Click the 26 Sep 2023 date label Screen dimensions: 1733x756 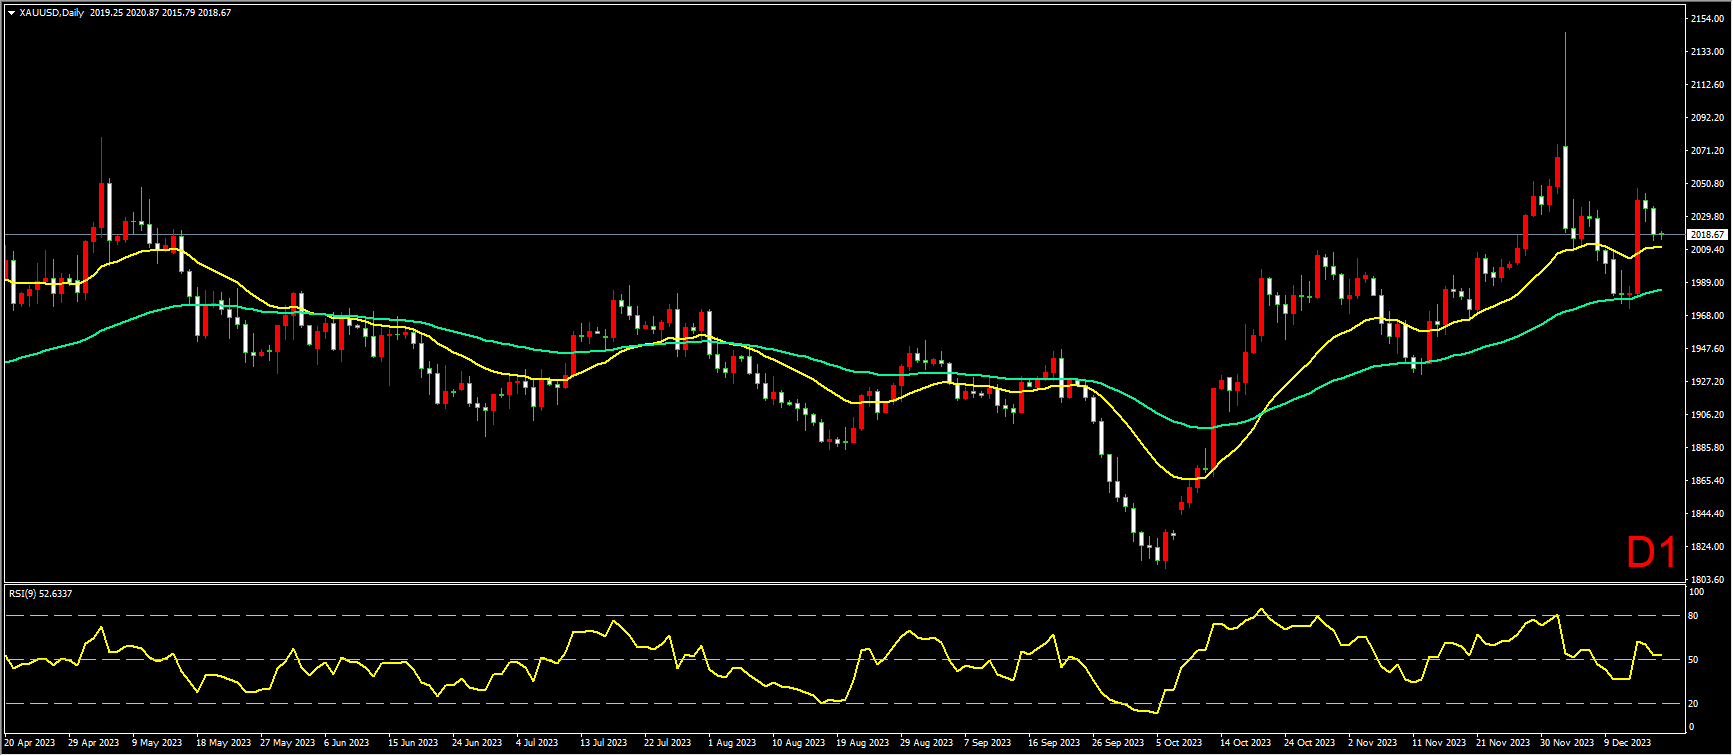(1118, 744)
